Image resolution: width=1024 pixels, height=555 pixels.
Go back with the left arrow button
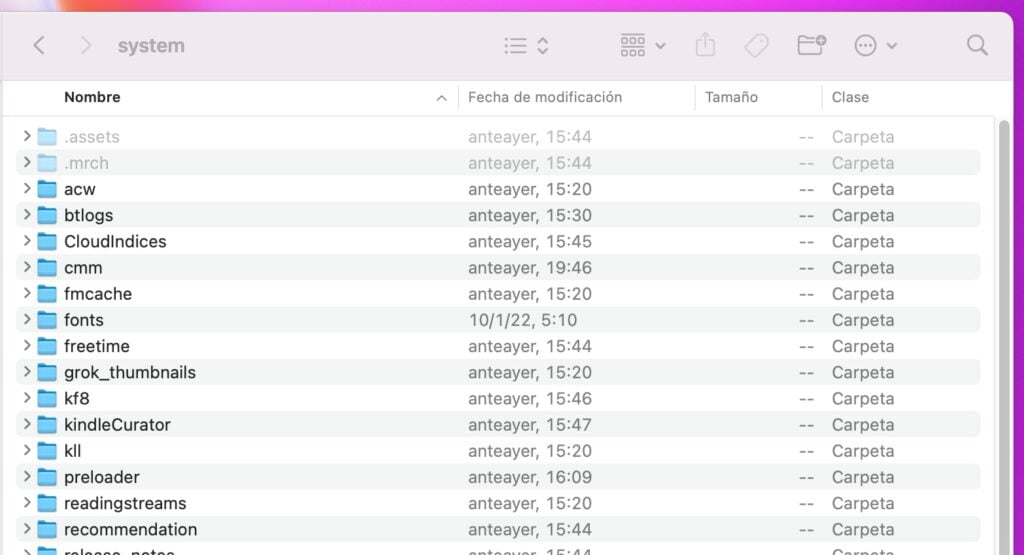[39, 46]
